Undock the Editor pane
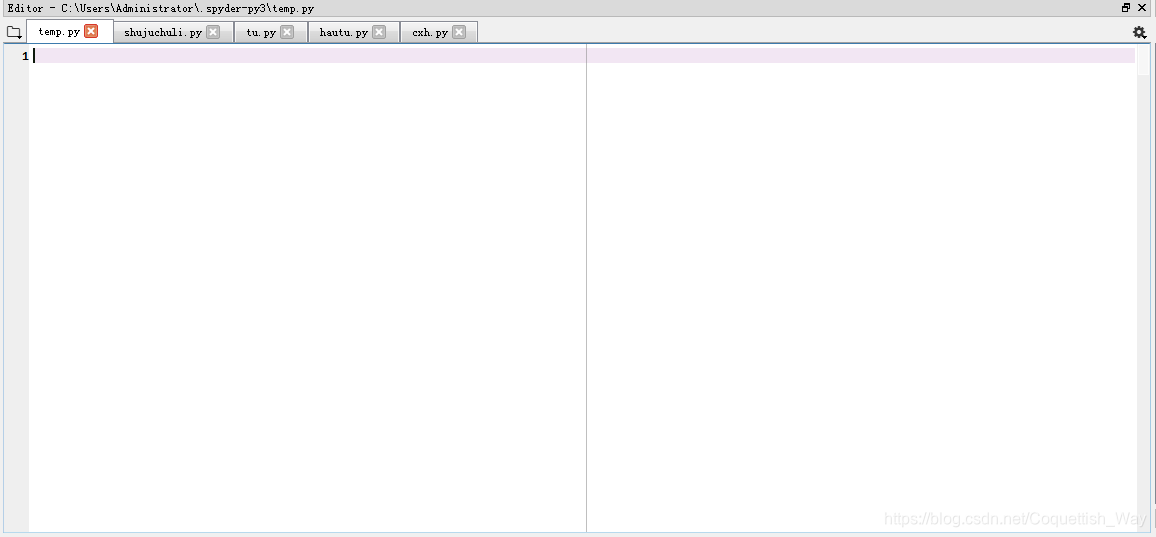 1126,7
